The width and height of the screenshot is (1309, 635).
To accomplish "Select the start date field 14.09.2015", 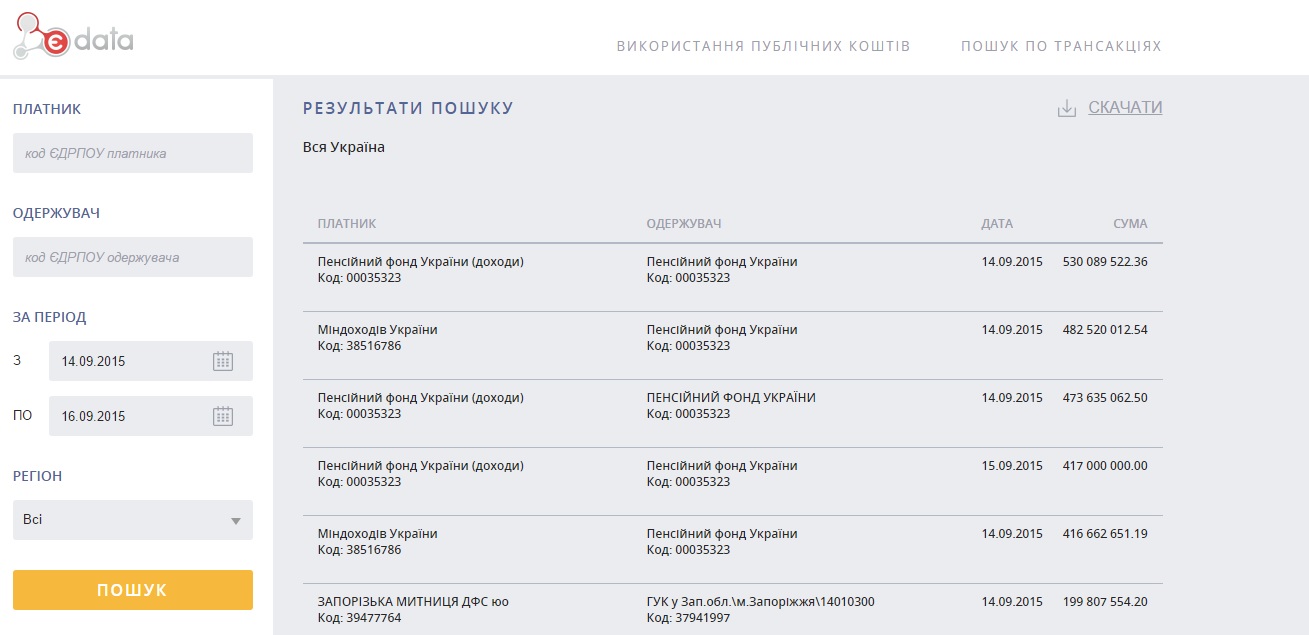I will 151,361.
